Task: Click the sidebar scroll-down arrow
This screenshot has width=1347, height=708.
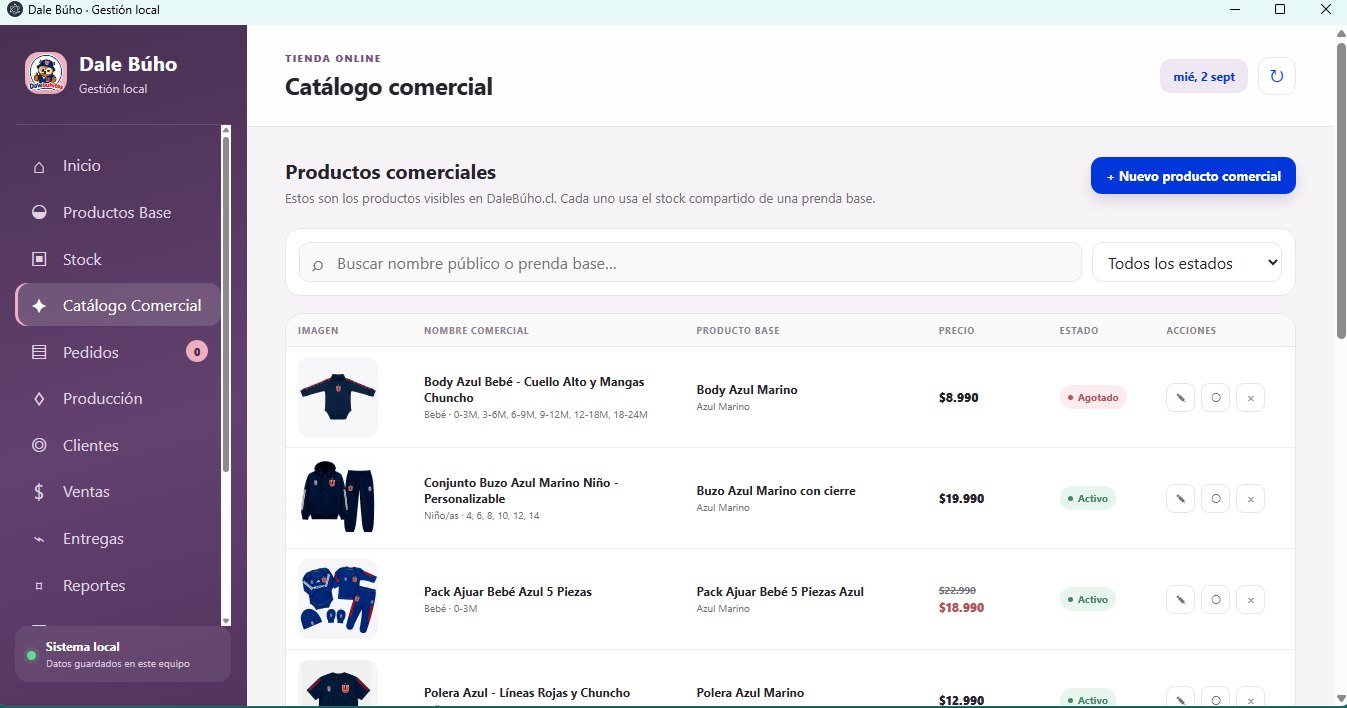Action: click(226, 620)
